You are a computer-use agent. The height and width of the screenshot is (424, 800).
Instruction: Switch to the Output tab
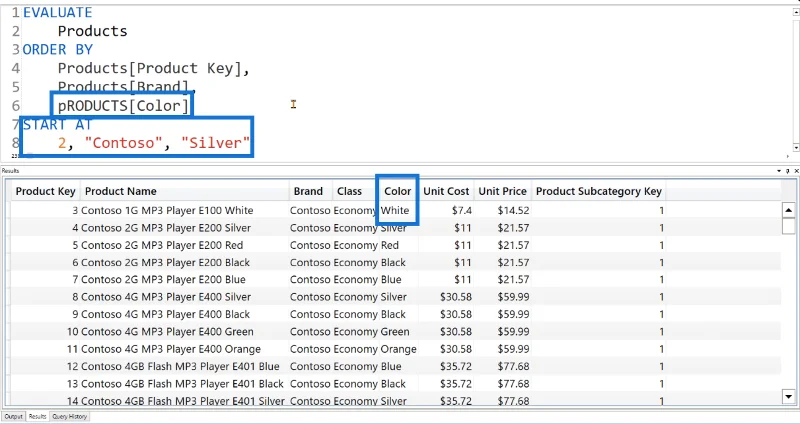[x=14, y=416]
